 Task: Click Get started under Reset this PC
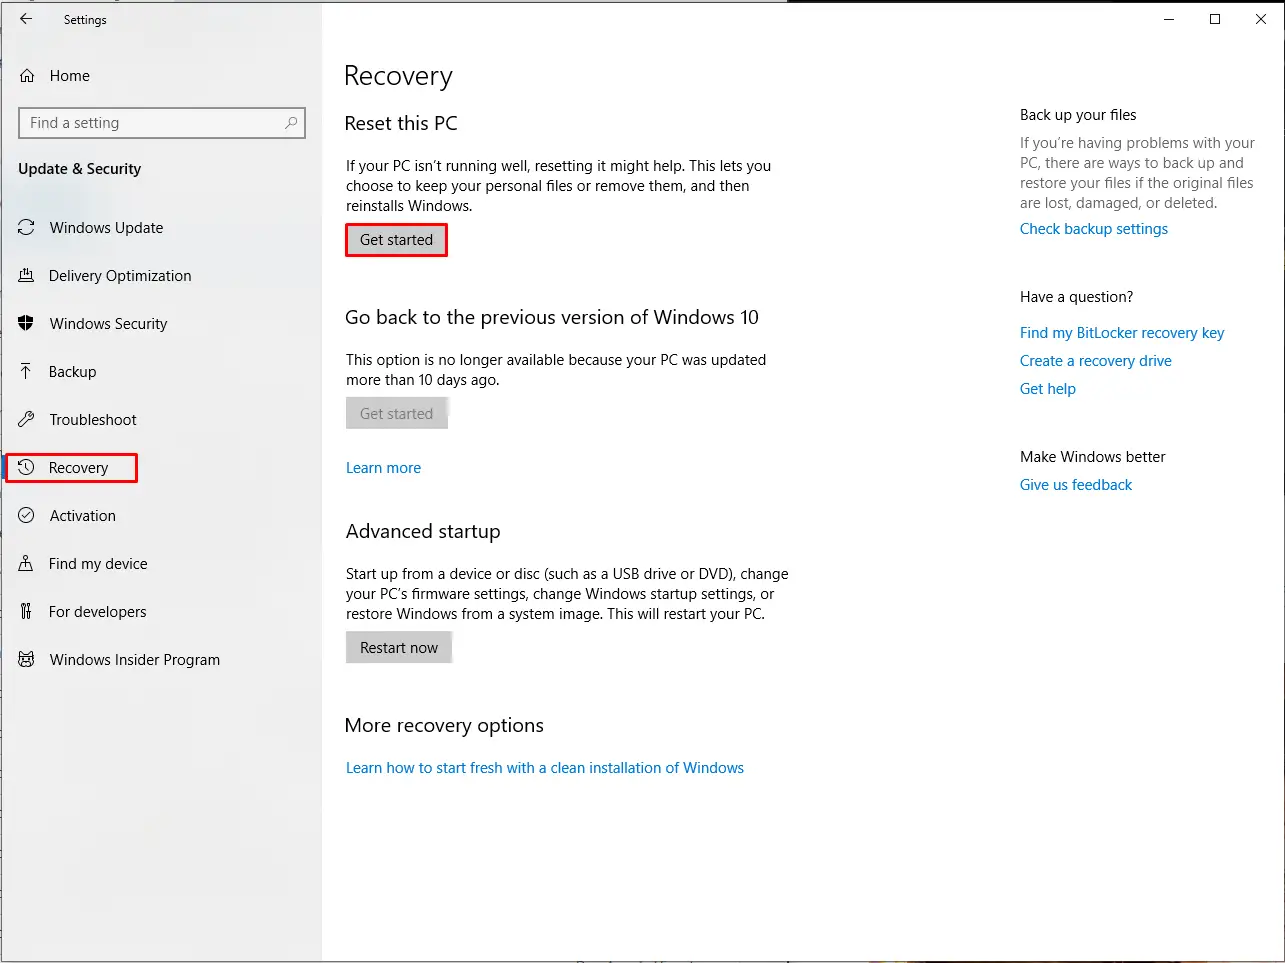(396, 239)
